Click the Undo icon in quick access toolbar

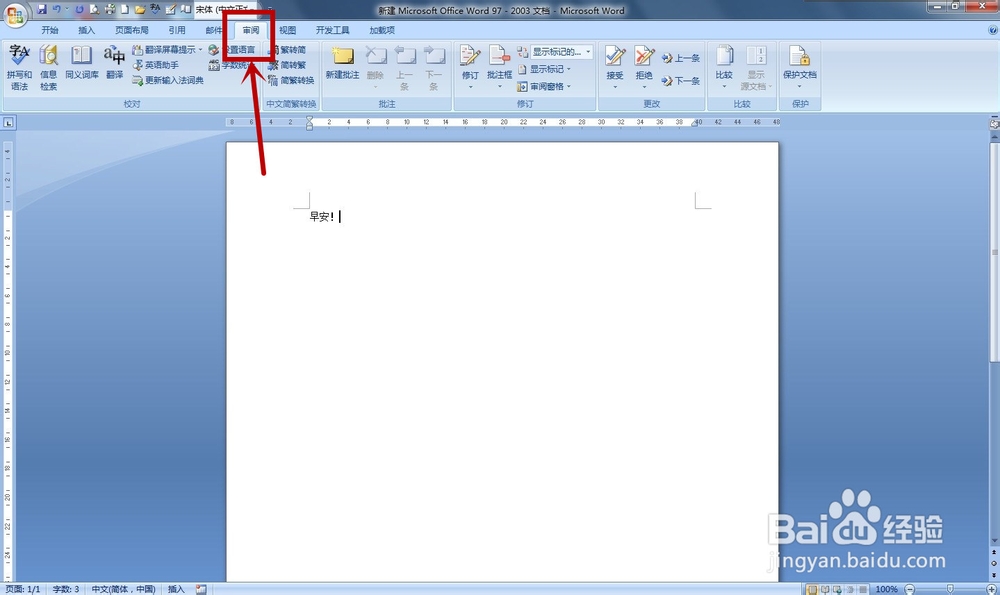click(57, 9)
